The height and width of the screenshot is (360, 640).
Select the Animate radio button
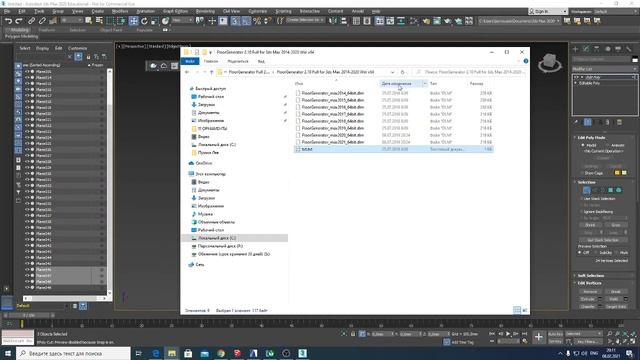pos(608,145)
